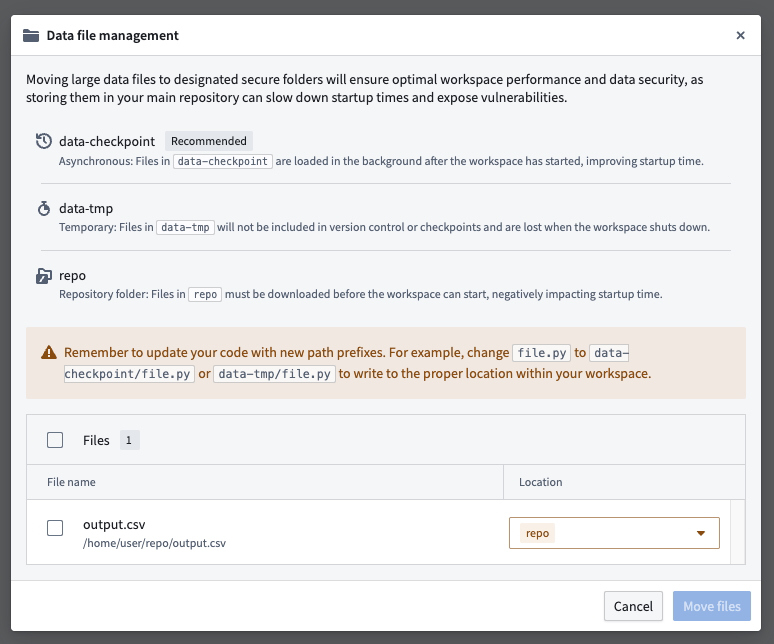The image size is (774, 644).
Task: Click the Files label in table header
Action: [96, 440]
